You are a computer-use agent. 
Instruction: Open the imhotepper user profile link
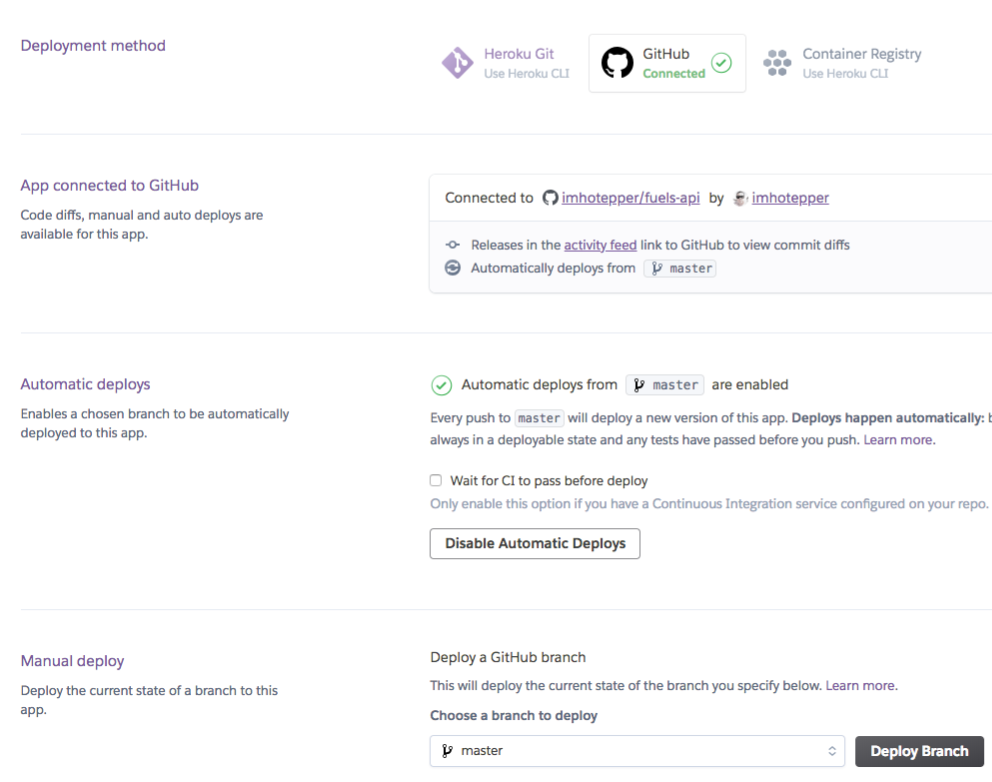[x=790, y=198]
